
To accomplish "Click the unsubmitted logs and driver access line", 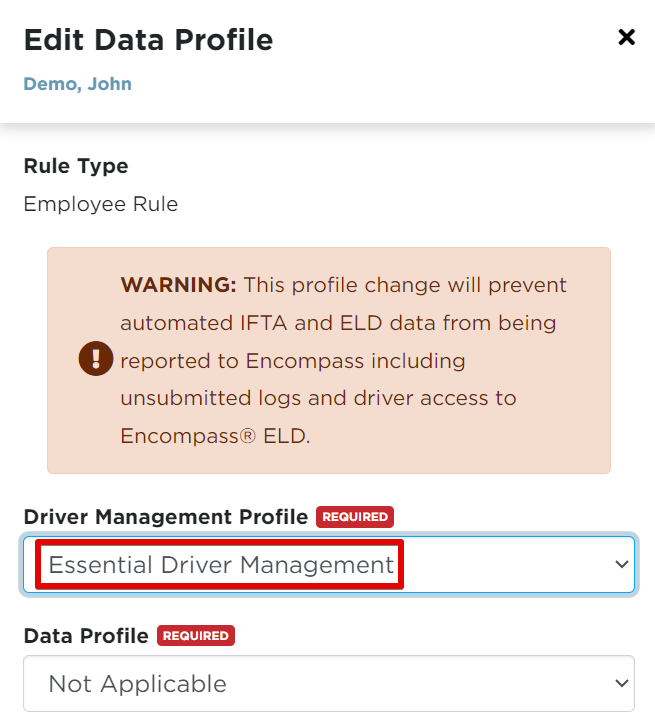I will click(319, 398).
